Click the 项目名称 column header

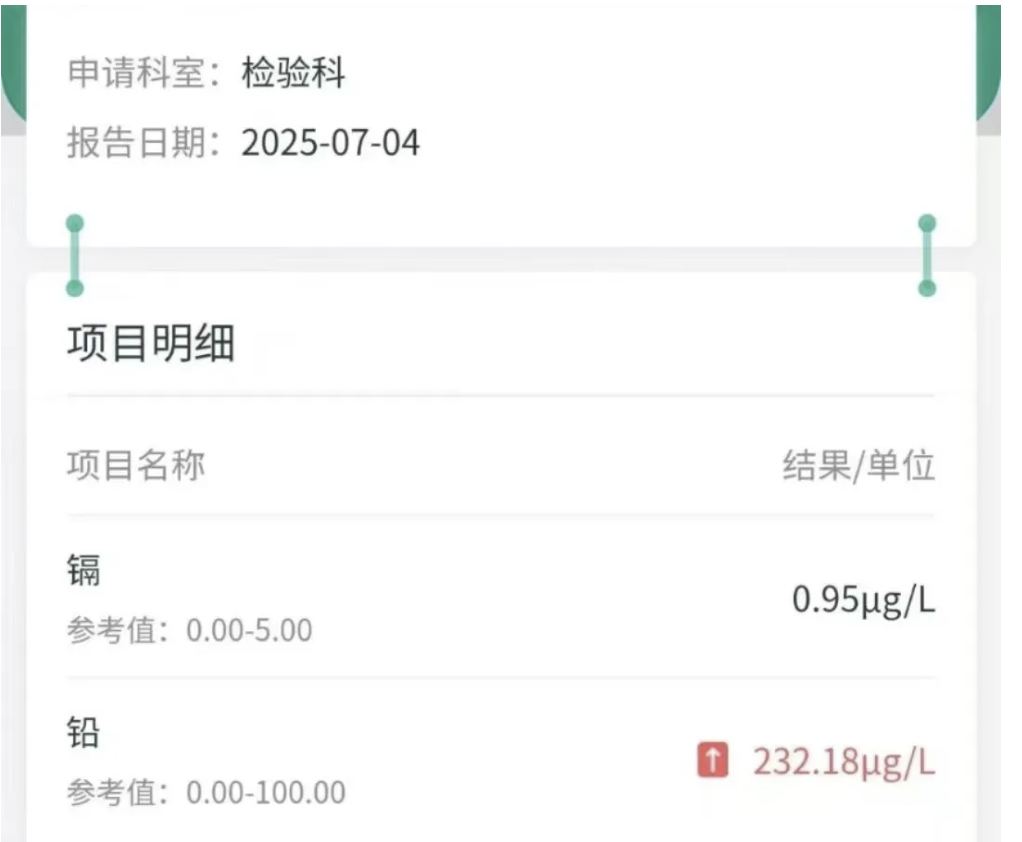pyautogui.click(x=136, y=465)
